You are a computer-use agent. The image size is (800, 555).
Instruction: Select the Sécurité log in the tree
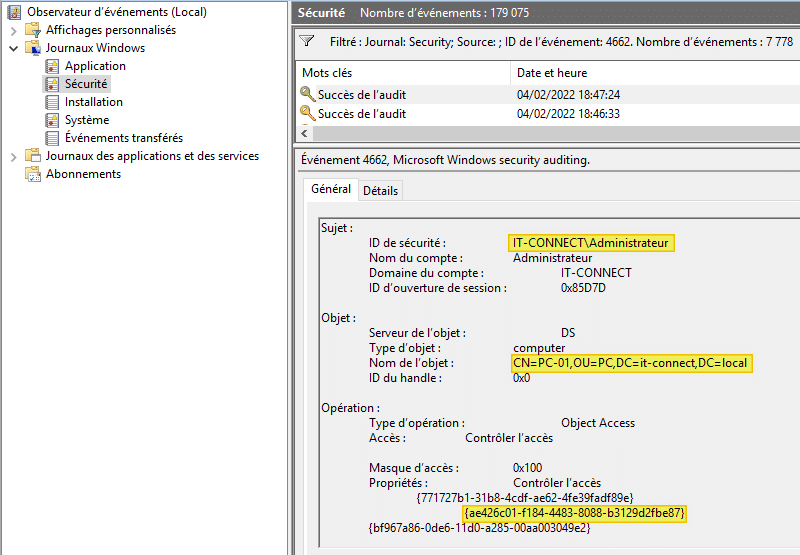[86, 84]
